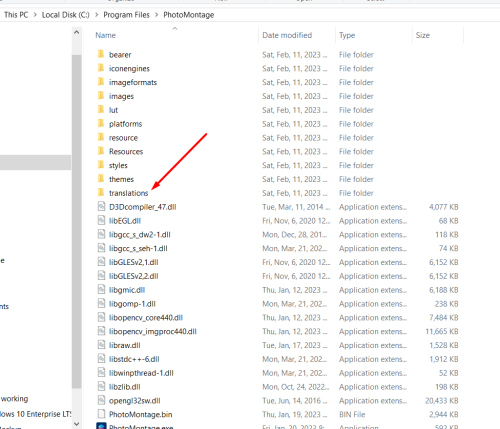Select the libraw.dll file icon
Image resolution: width=500 pixels, height=429 pixels.
(x=101, y=345)
